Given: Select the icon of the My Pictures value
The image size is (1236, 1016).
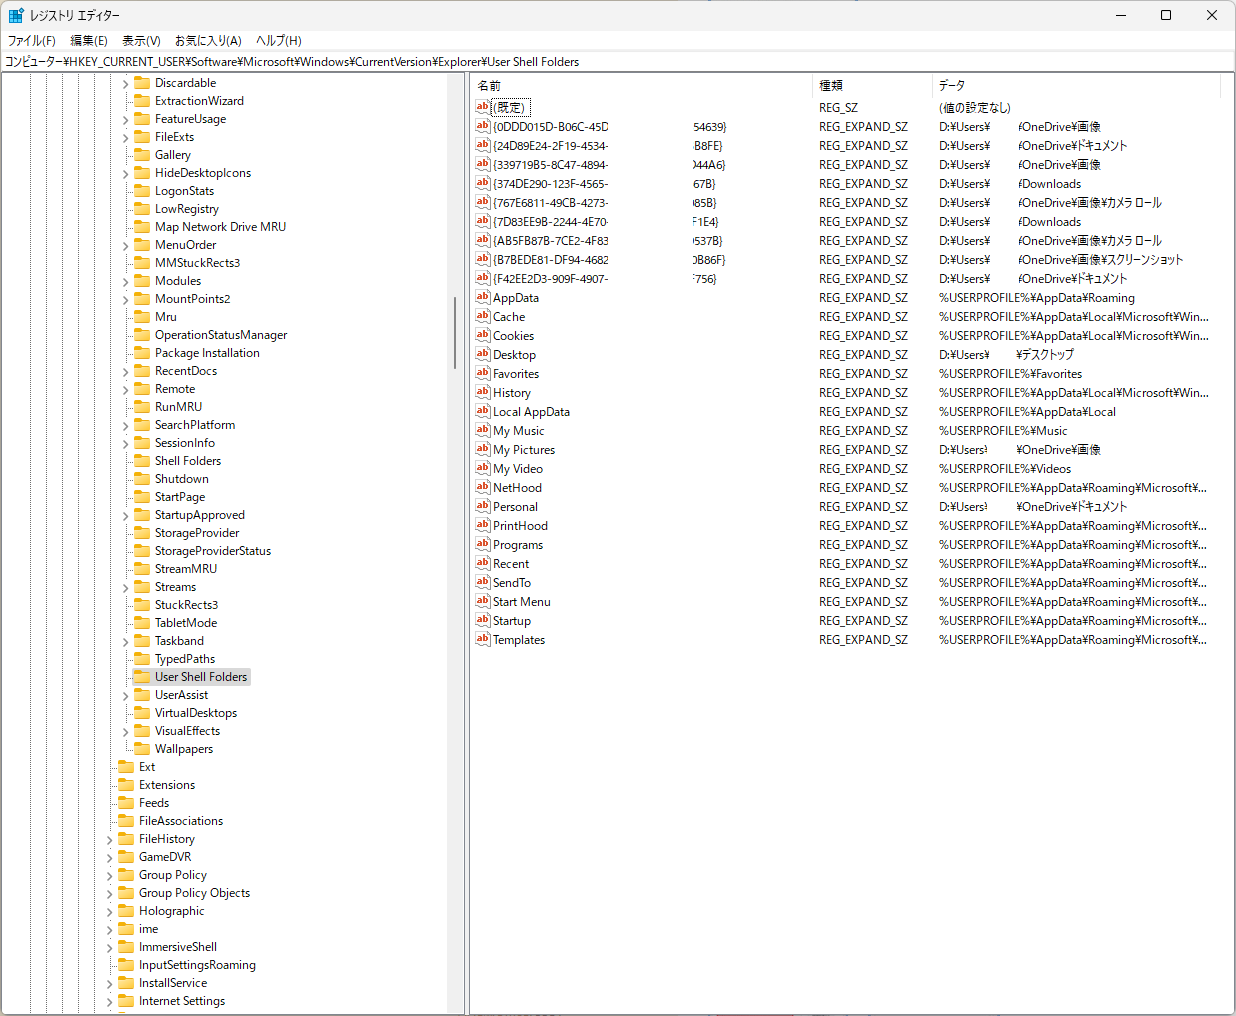Looking at the screenshot, I should [483, 449].
